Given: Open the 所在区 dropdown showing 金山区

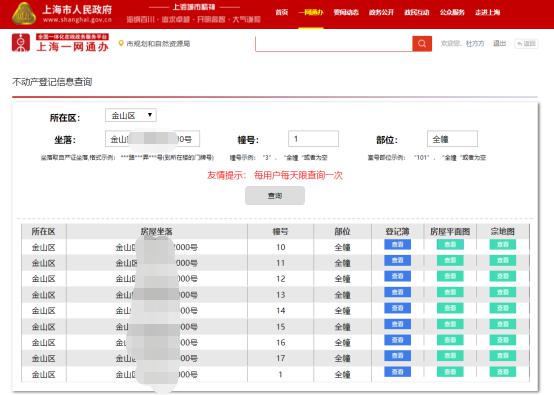Looking at the screenshot, I should [x=131, y=115].
